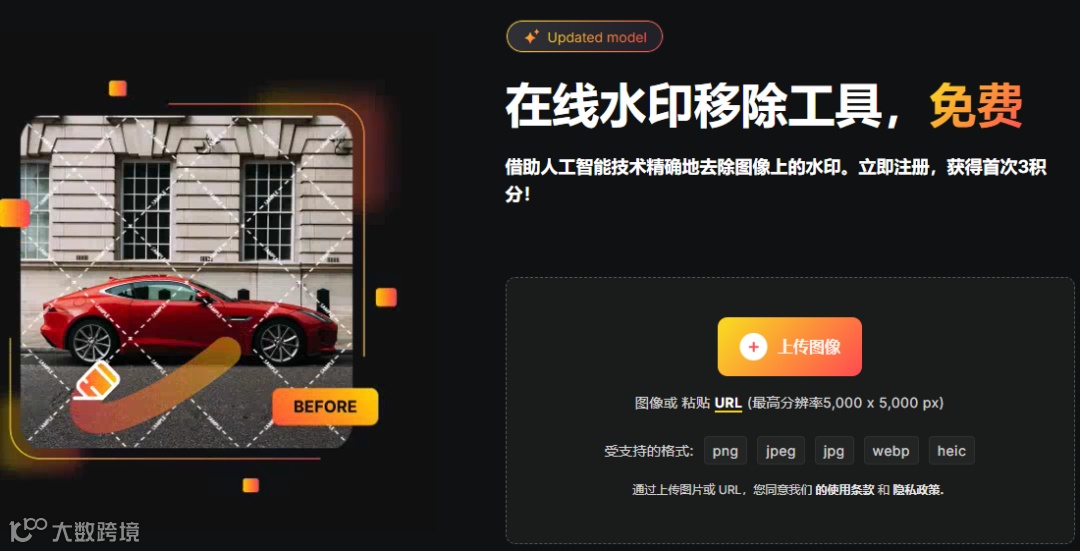Select the heic format tag

952,451
